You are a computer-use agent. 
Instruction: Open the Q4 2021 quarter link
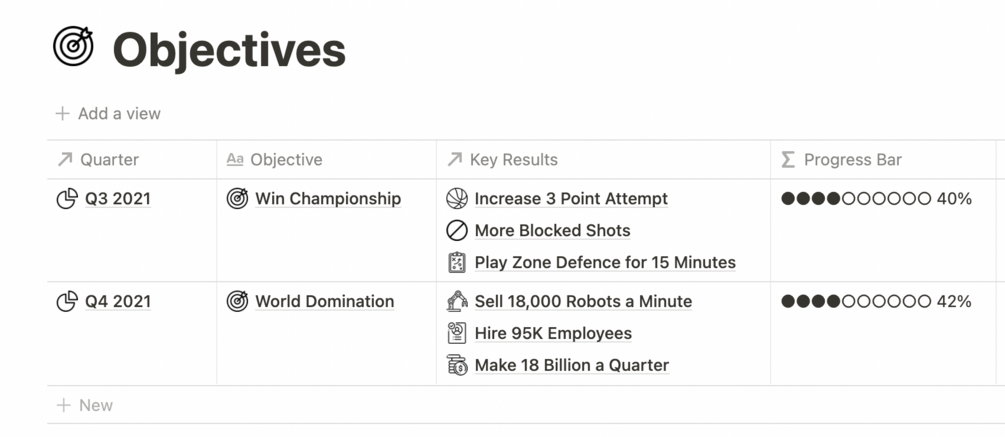pyautogui.click(x=118, y=301)
